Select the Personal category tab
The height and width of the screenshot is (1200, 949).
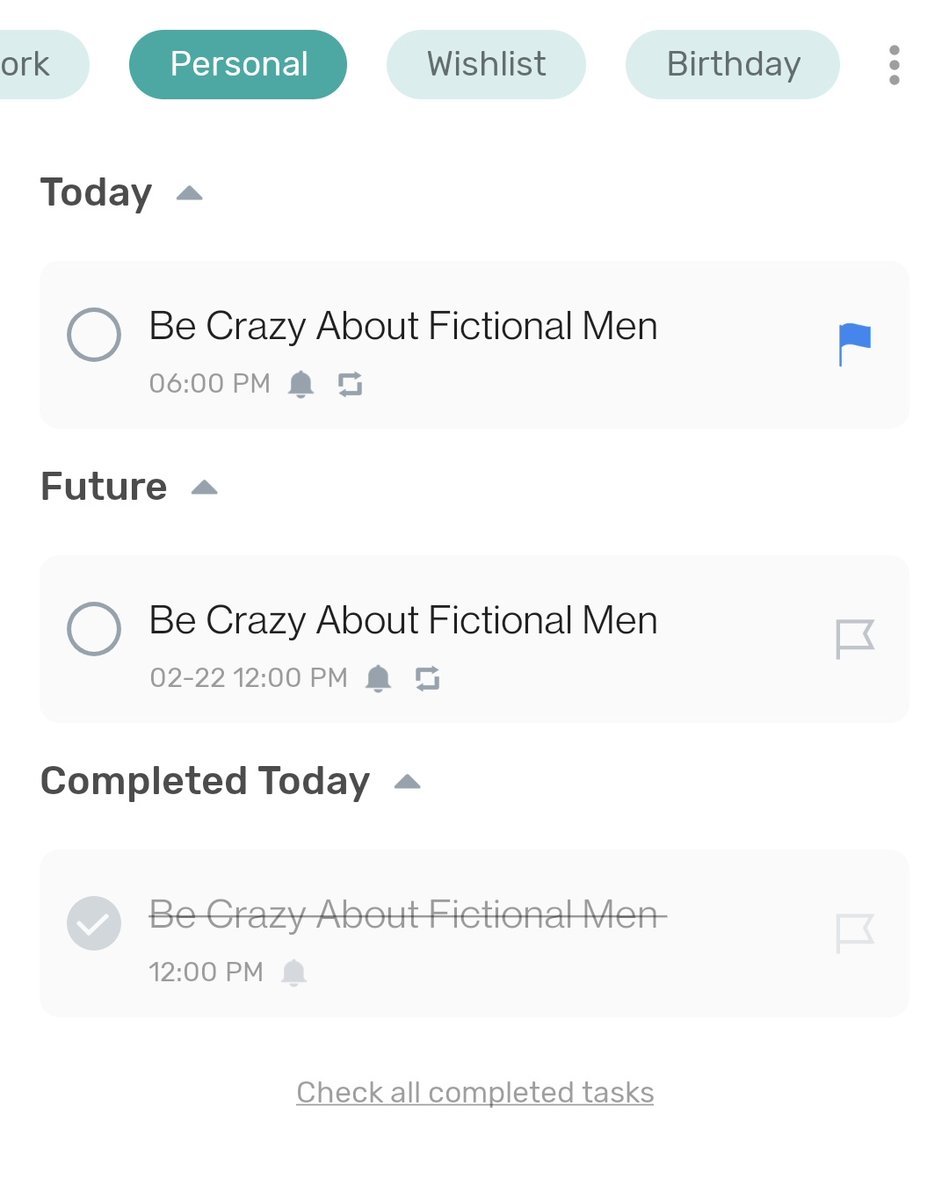[x=238, y=65]
